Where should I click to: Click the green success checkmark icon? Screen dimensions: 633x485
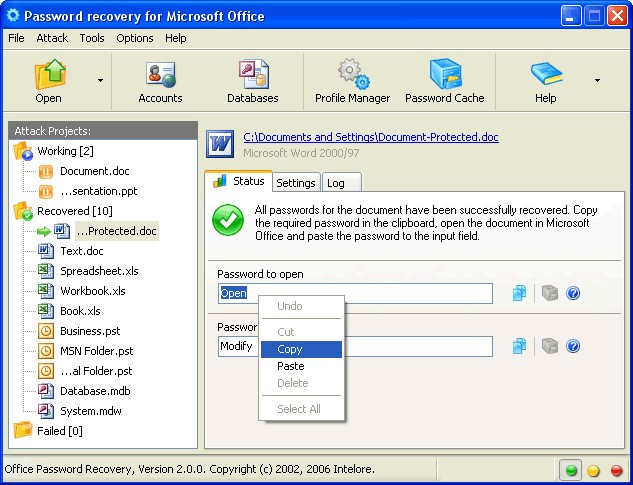228,220
